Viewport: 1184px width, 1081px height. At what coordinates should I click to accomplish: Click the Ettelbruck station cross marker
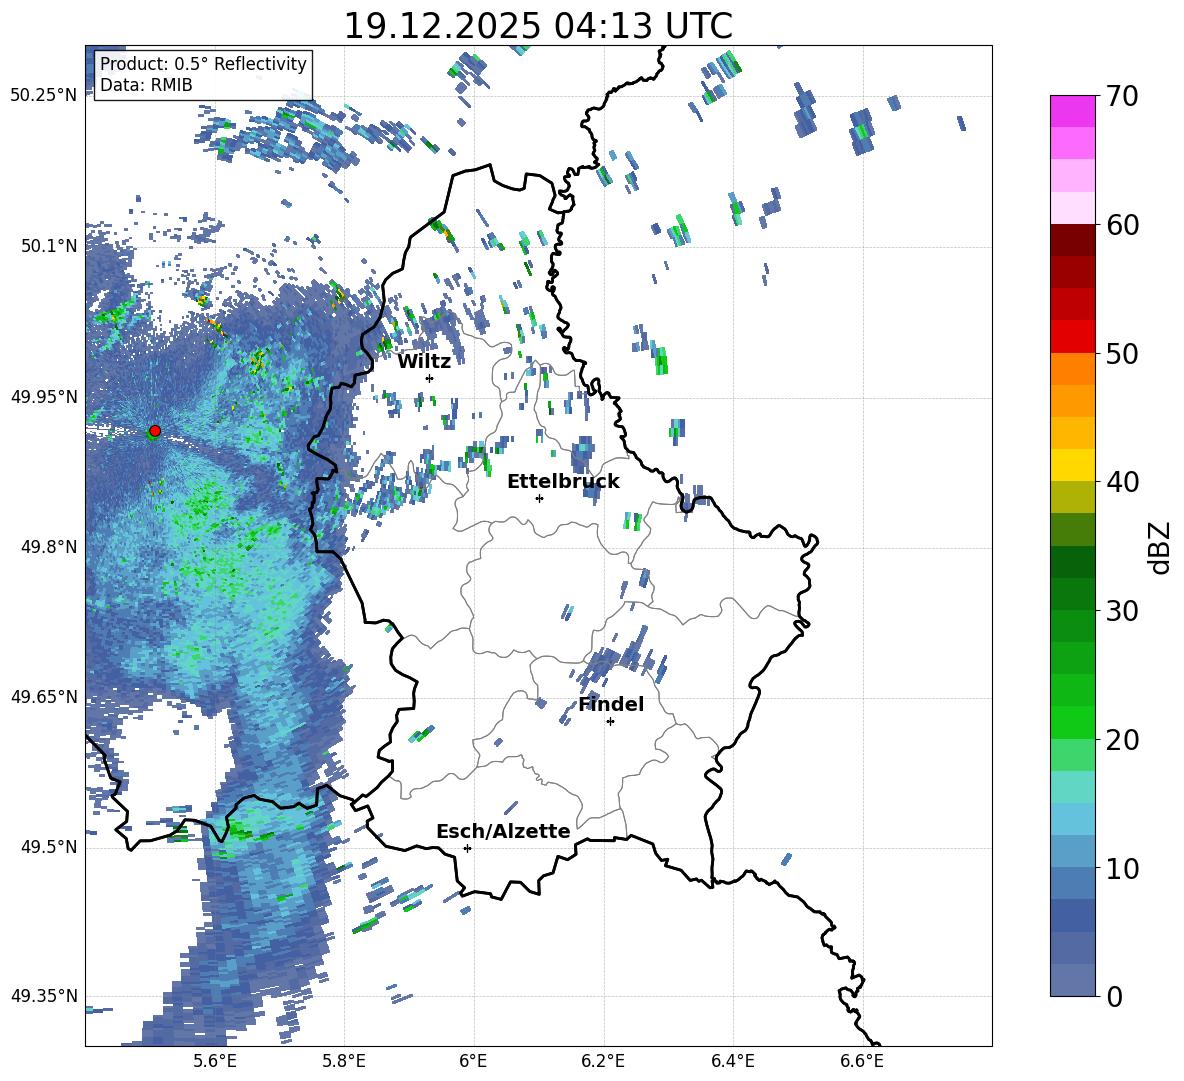point(539,498)
